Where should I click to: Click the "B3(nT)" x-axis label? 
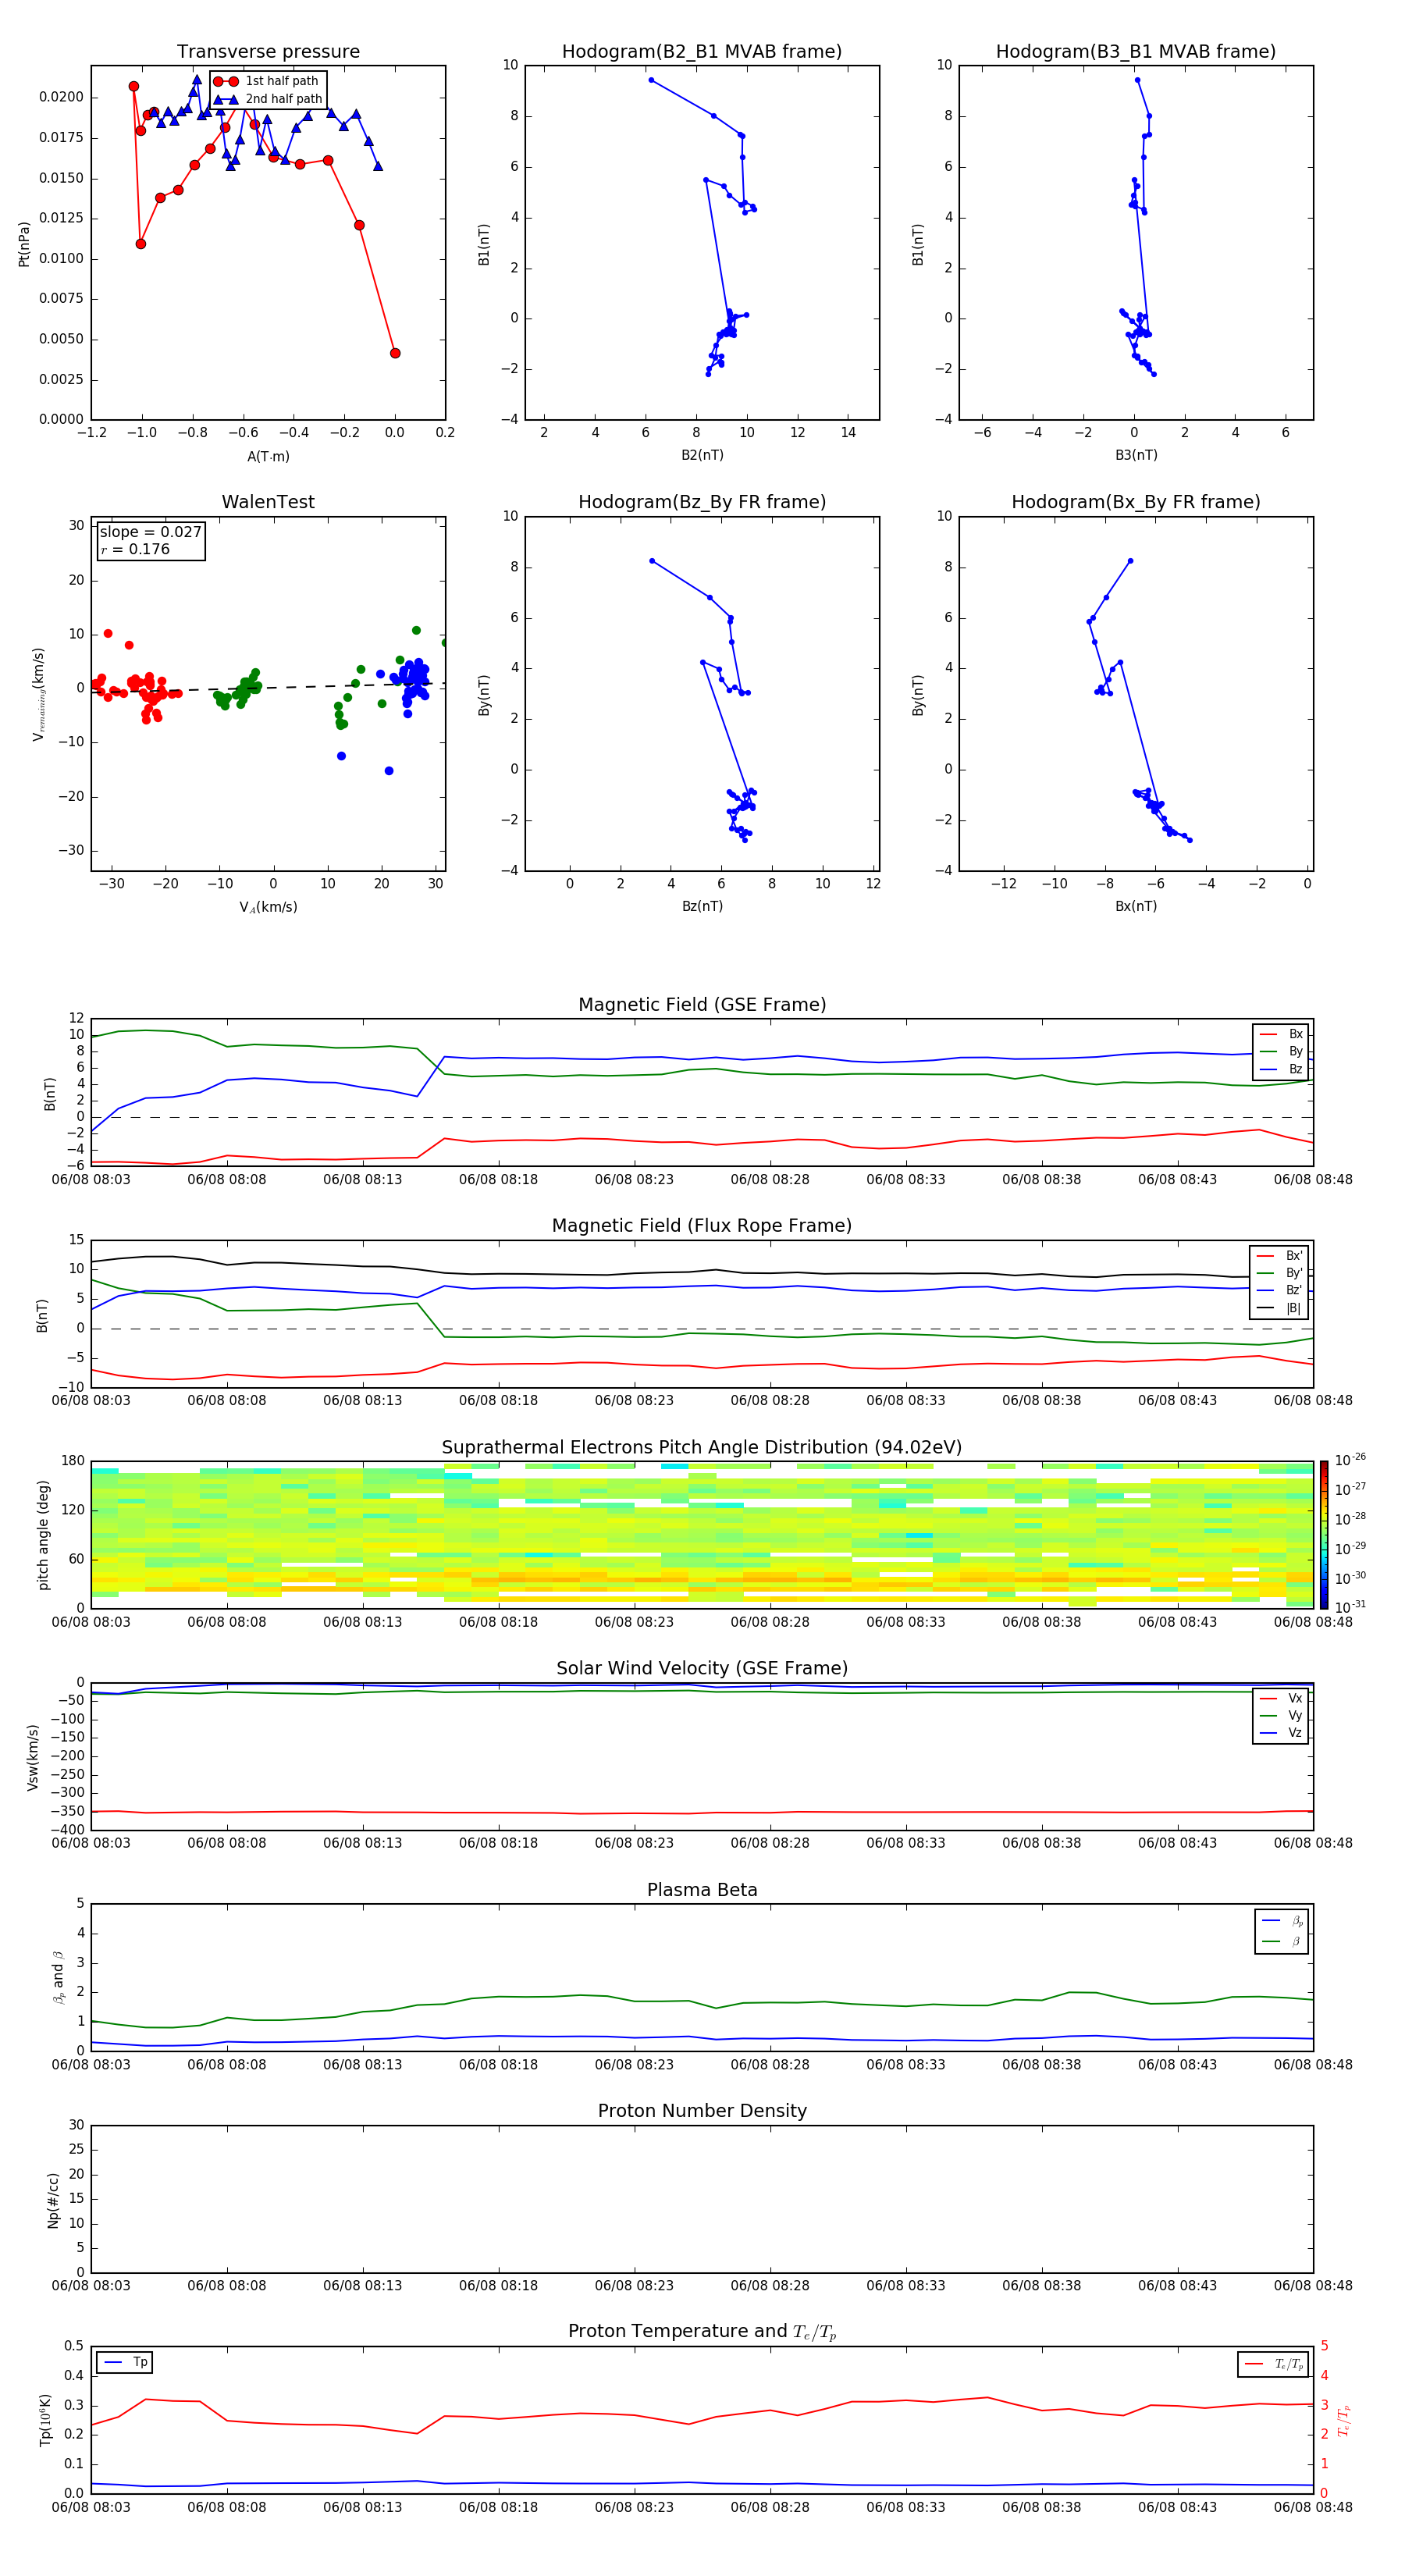[x=1136, y=455]
